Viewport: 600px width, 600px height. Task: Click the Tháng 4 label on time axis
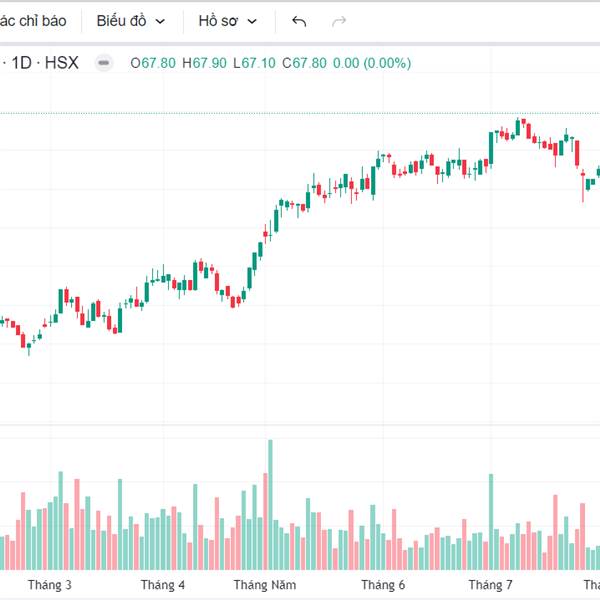coord(163,585)
